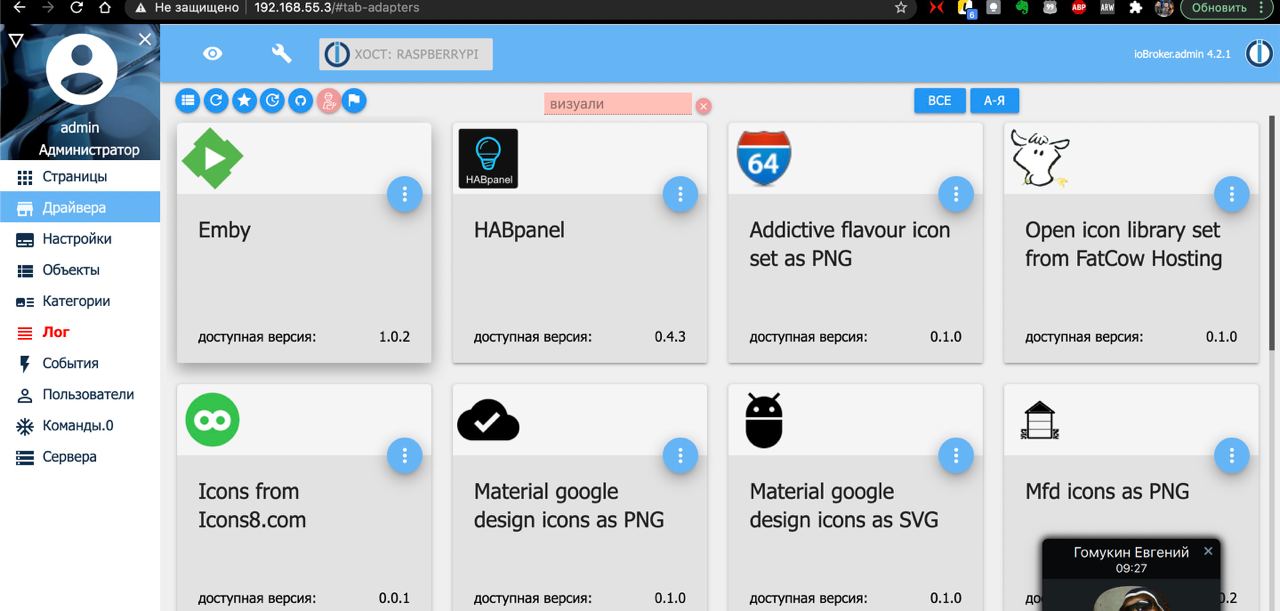Screen dimensions: 1280x611
Task: Open the red Лог sidebar entry
Action: [80, 332]
